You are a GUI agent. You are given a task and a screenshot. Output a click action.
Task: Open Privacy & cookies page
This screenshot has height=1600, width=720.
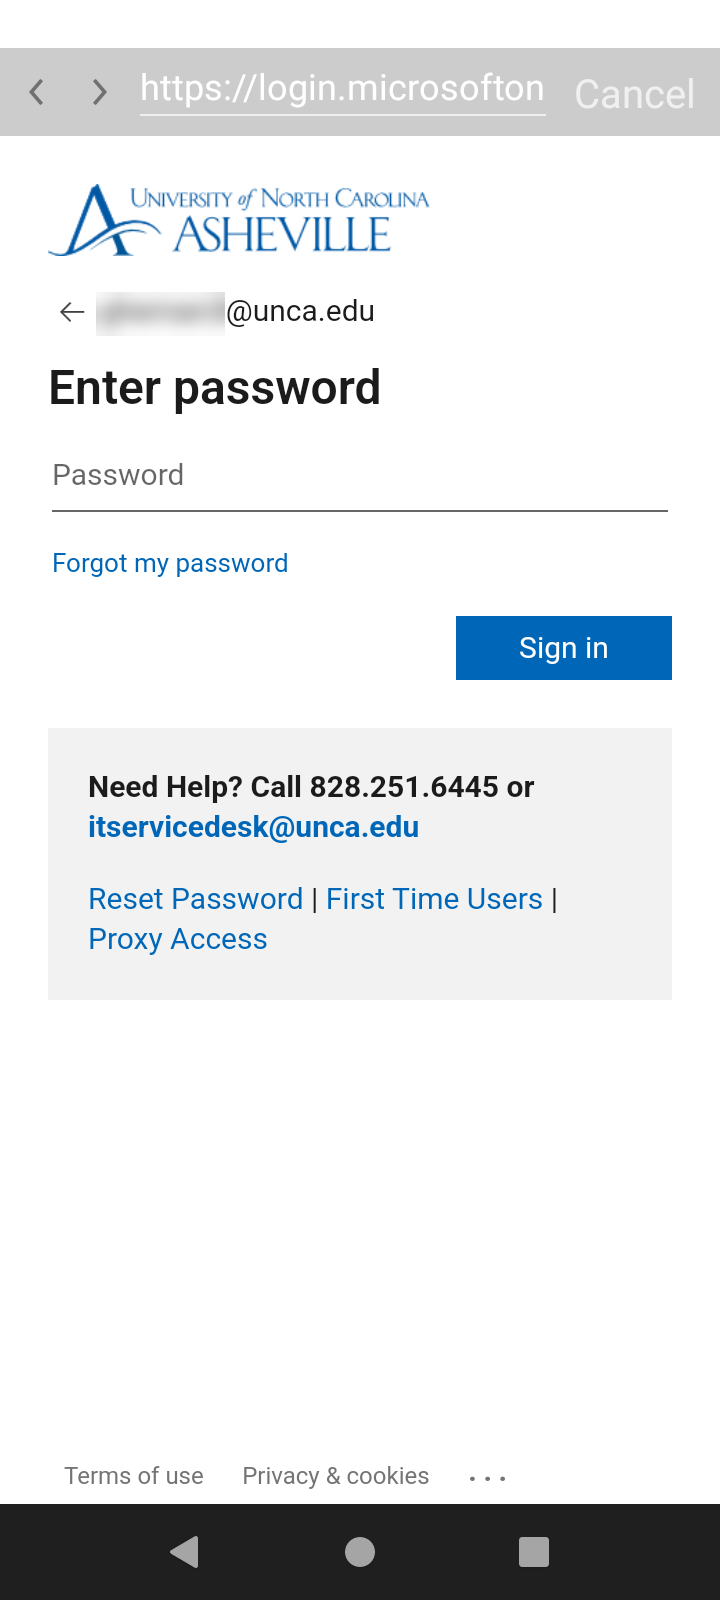335,1476
